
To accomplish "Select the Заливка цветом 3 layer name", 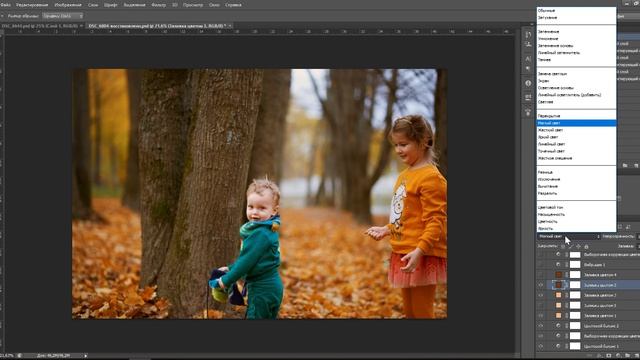I will (600, 305).
